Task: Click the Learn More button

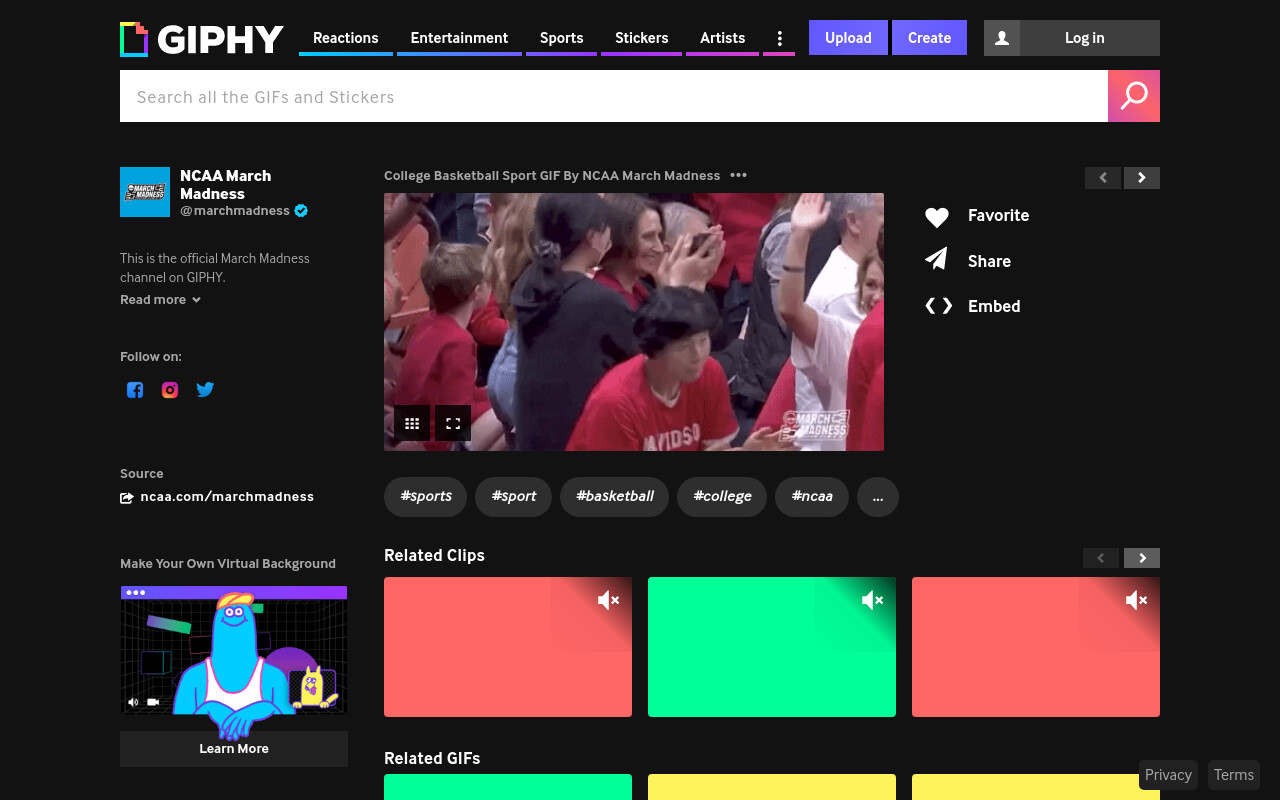Action: [234, 749]
